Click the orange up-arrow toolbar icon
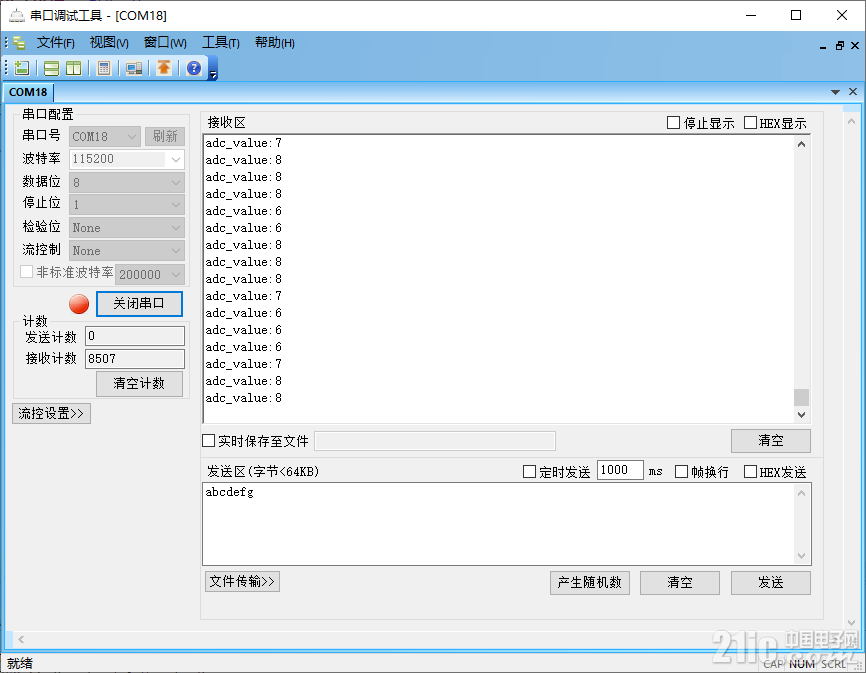Viewport: 866px width, 673px height. 164,68
